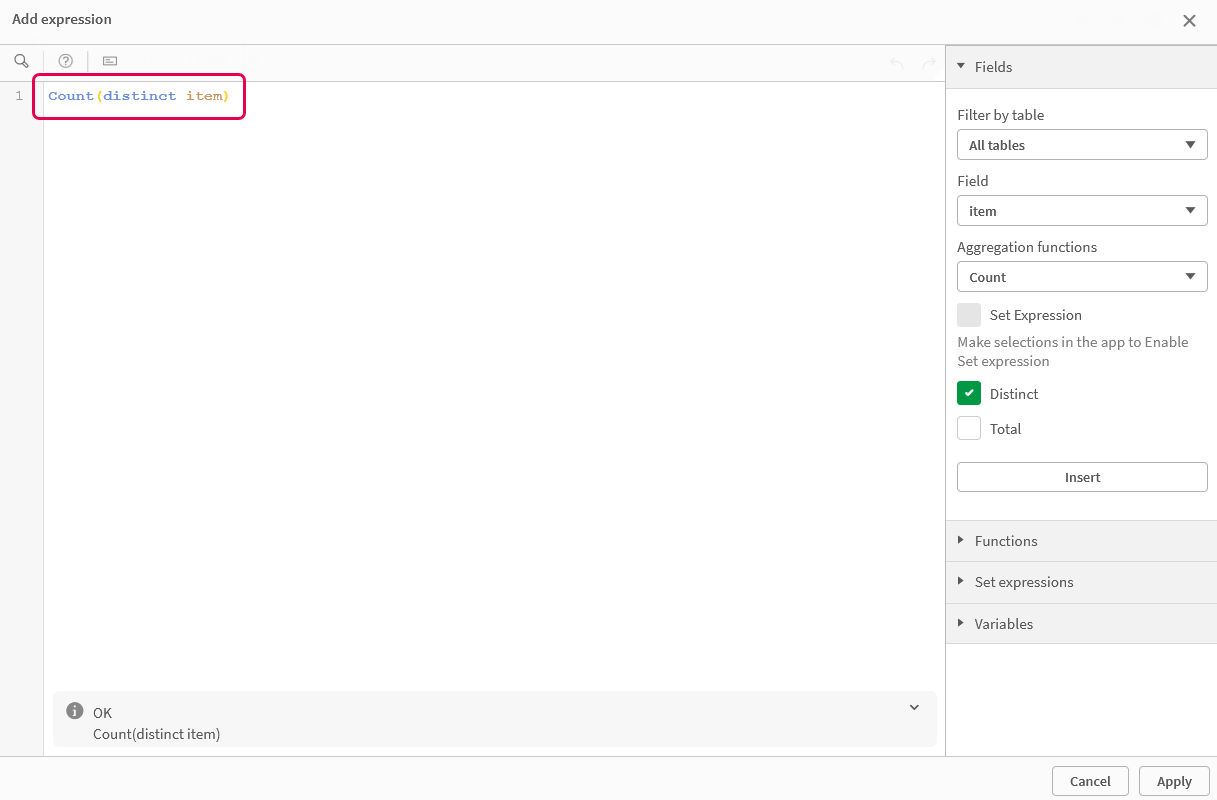
Task: Click the info icon beside OK status
Action: [x=74, y=711]
